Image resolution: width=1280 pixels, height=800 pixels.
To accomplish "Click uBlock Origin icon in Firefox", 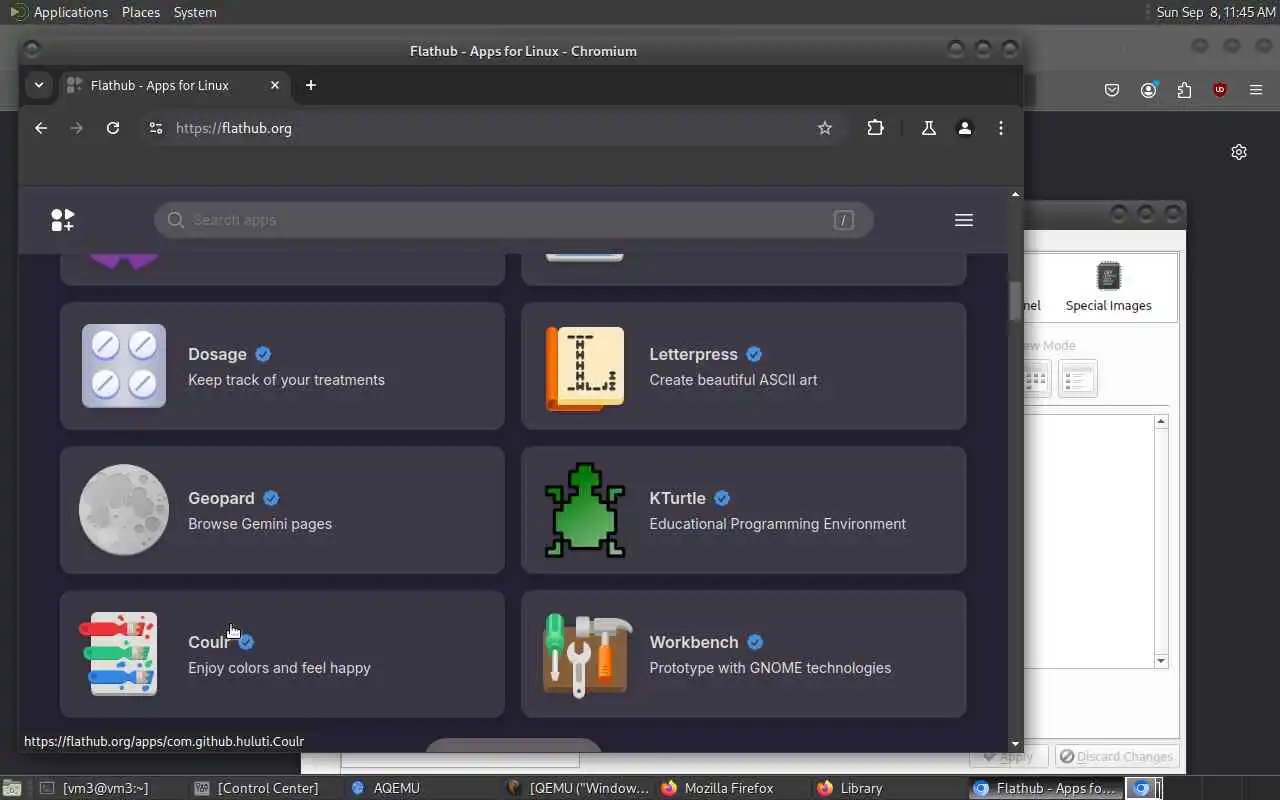I will [1220, 90].
